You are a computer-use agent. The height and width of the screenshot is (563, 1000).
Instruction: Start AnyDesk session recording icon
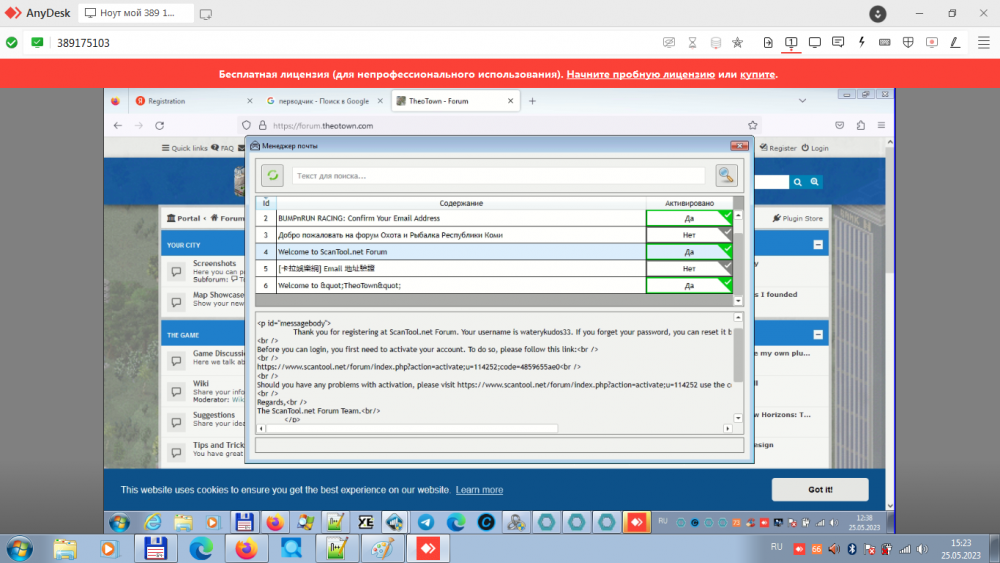(932, 43)
